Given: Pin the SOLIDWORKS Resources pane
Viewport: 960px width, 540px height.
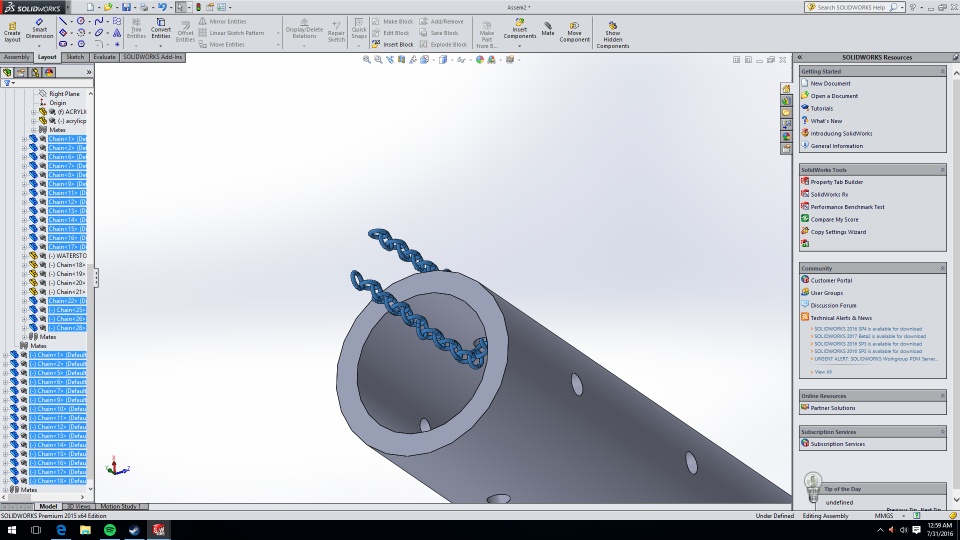Looking at the screenshot, I should tap(955, 57).
